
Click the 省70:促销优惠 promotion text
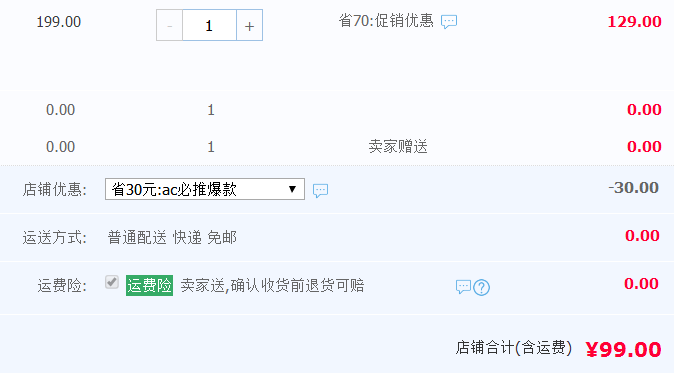point(386,21)
